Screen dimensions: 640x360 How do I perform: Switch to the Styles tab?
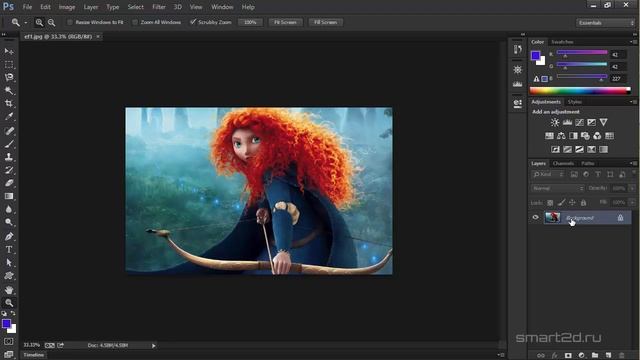click(x=575, y=102)
